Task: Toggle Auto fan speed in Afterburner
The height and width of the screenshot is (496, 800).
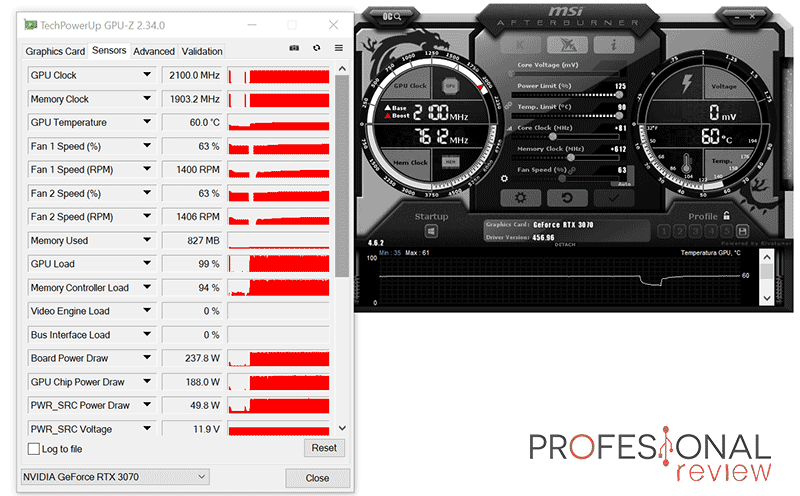Action: (x=624, y=183)
